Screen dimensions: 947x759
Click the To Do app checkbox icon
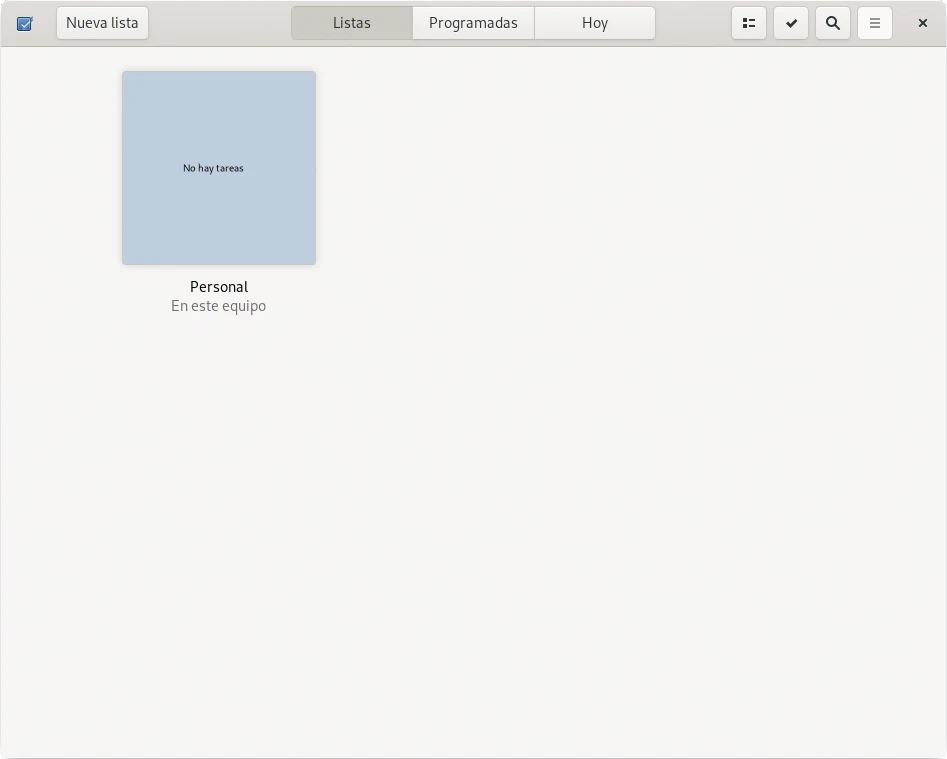click(x=25, y=23)
